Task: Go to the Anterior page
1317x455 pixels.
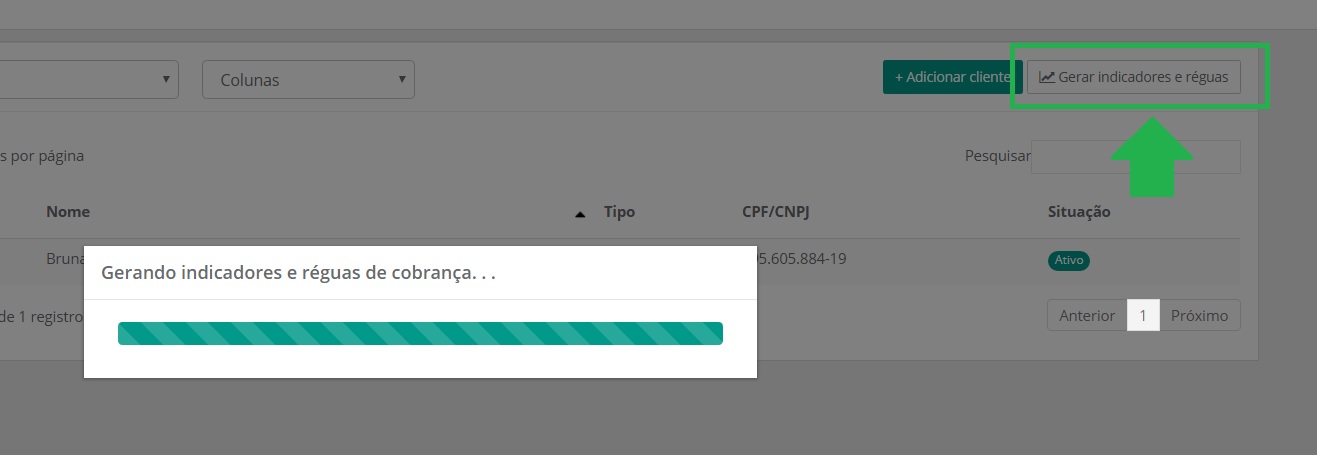Action: click(1087, 315)
